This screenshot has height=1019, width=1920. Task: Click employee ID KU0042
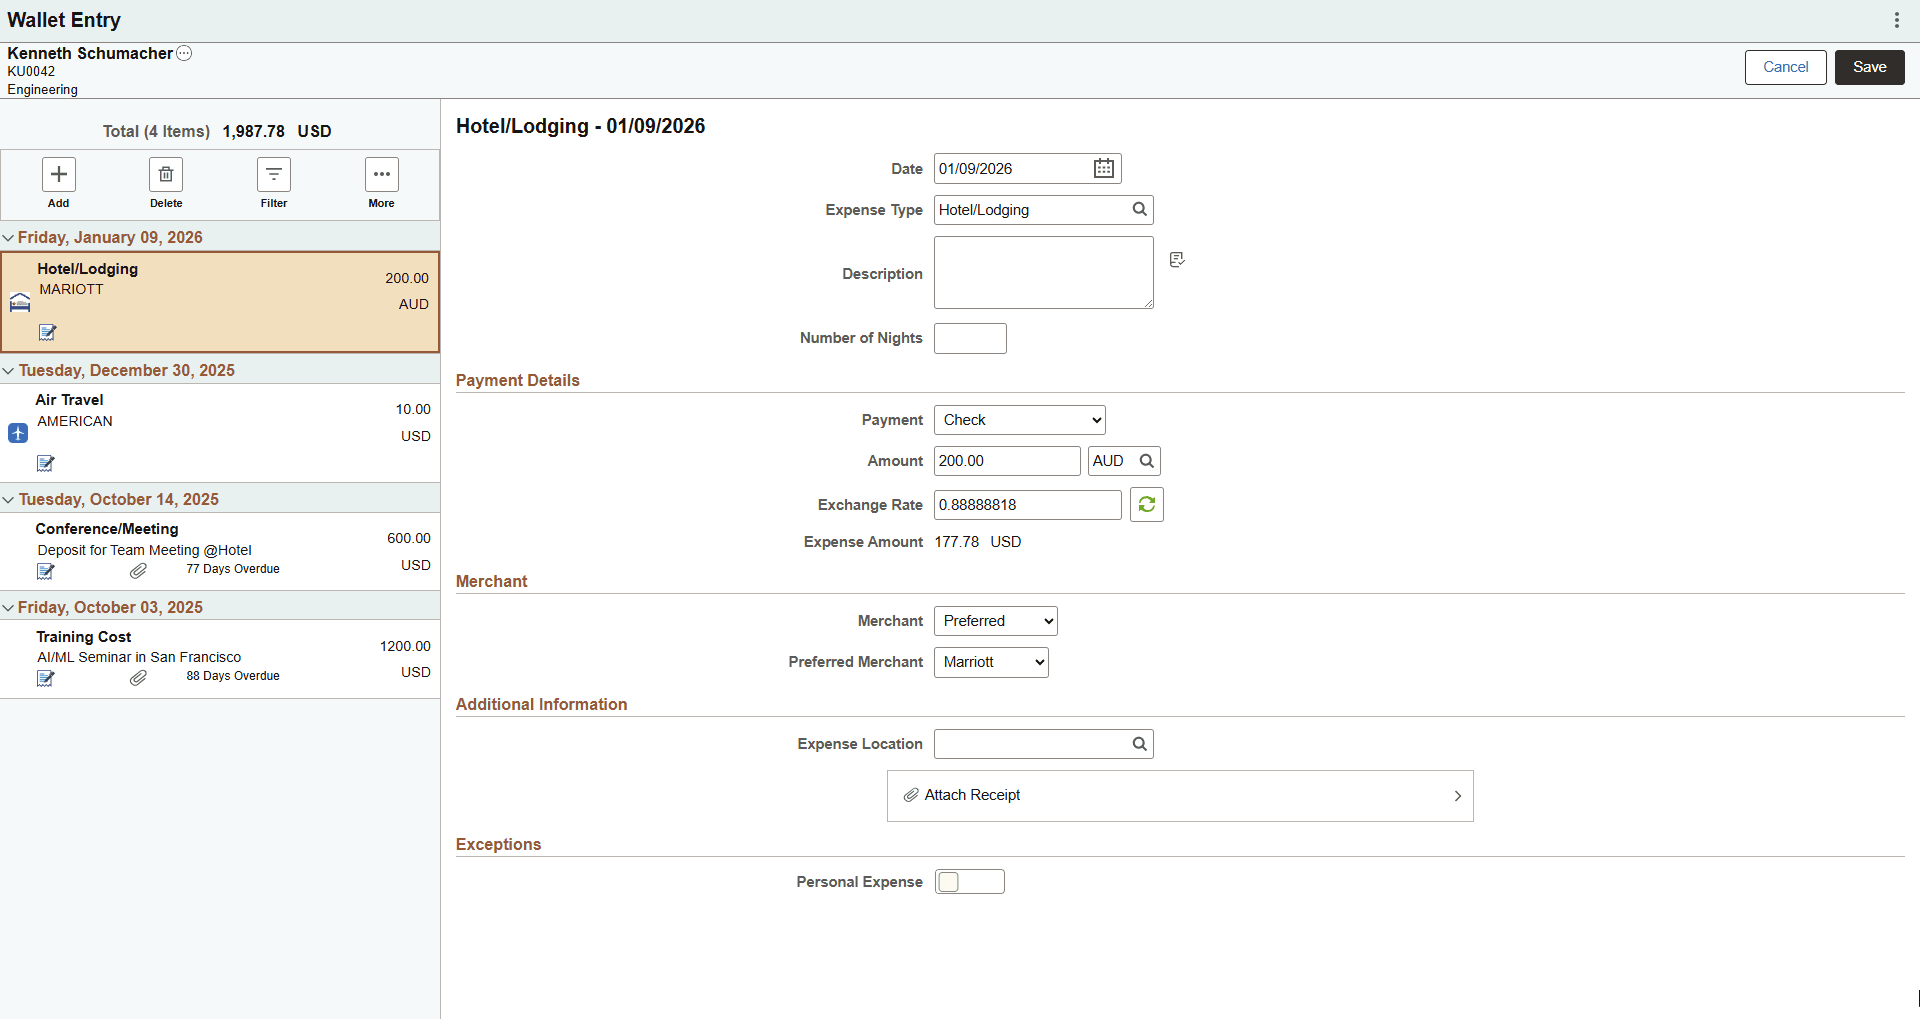pyautogui.click(x=31, y=71)
